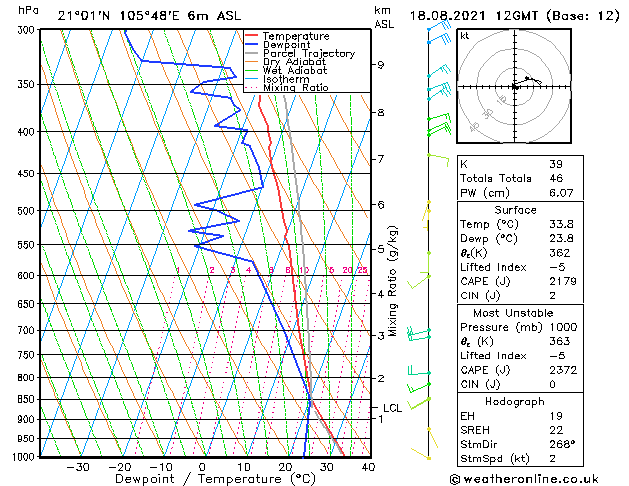The width and height of the screenshot is (629, 486).
Task: Click the coordinates text '21°01'N 105°48'E 6m ASL'
Action: click(x=149, y=16)
